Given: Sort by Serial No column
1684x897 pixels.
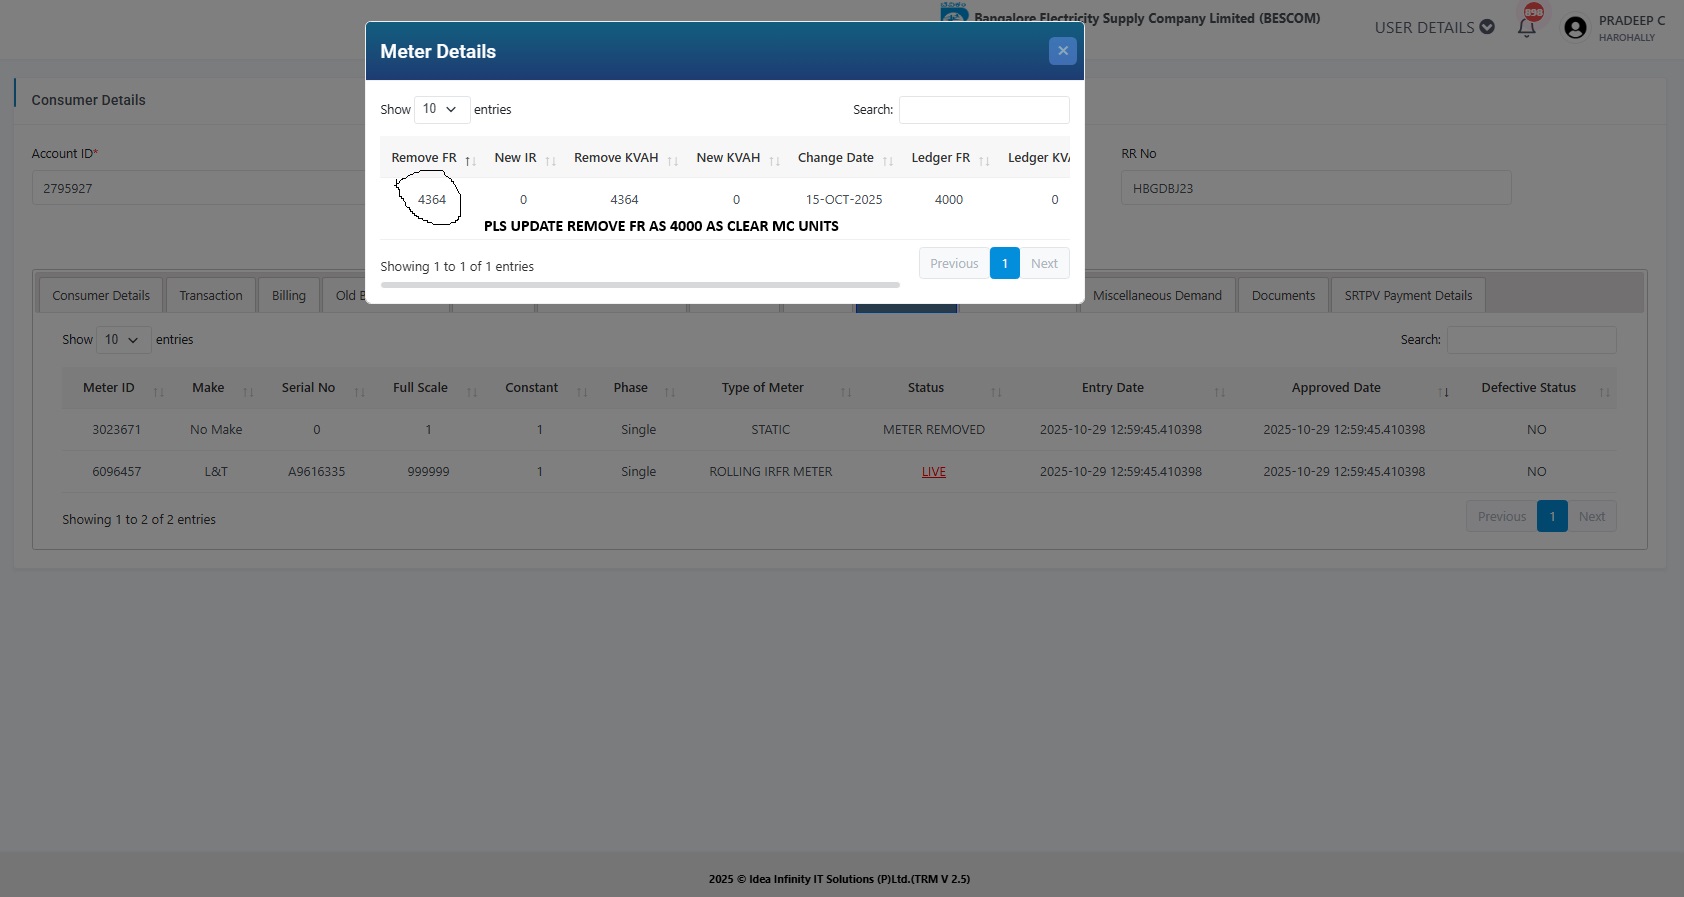Looking at the screenshot, I should pyautogui.click(x=317, y=388).
